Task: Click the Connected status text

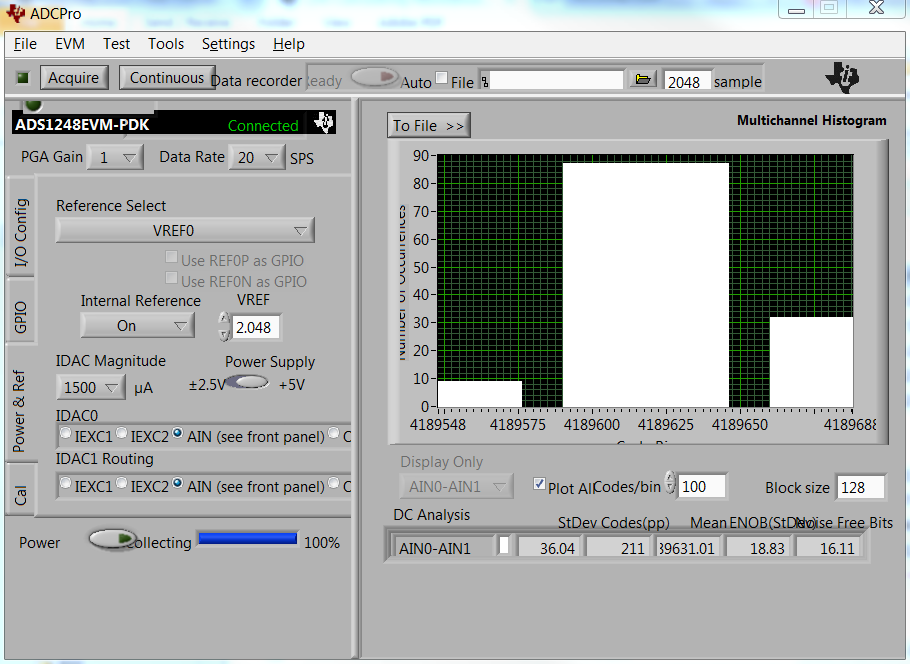Action: [x=263, y=125]
